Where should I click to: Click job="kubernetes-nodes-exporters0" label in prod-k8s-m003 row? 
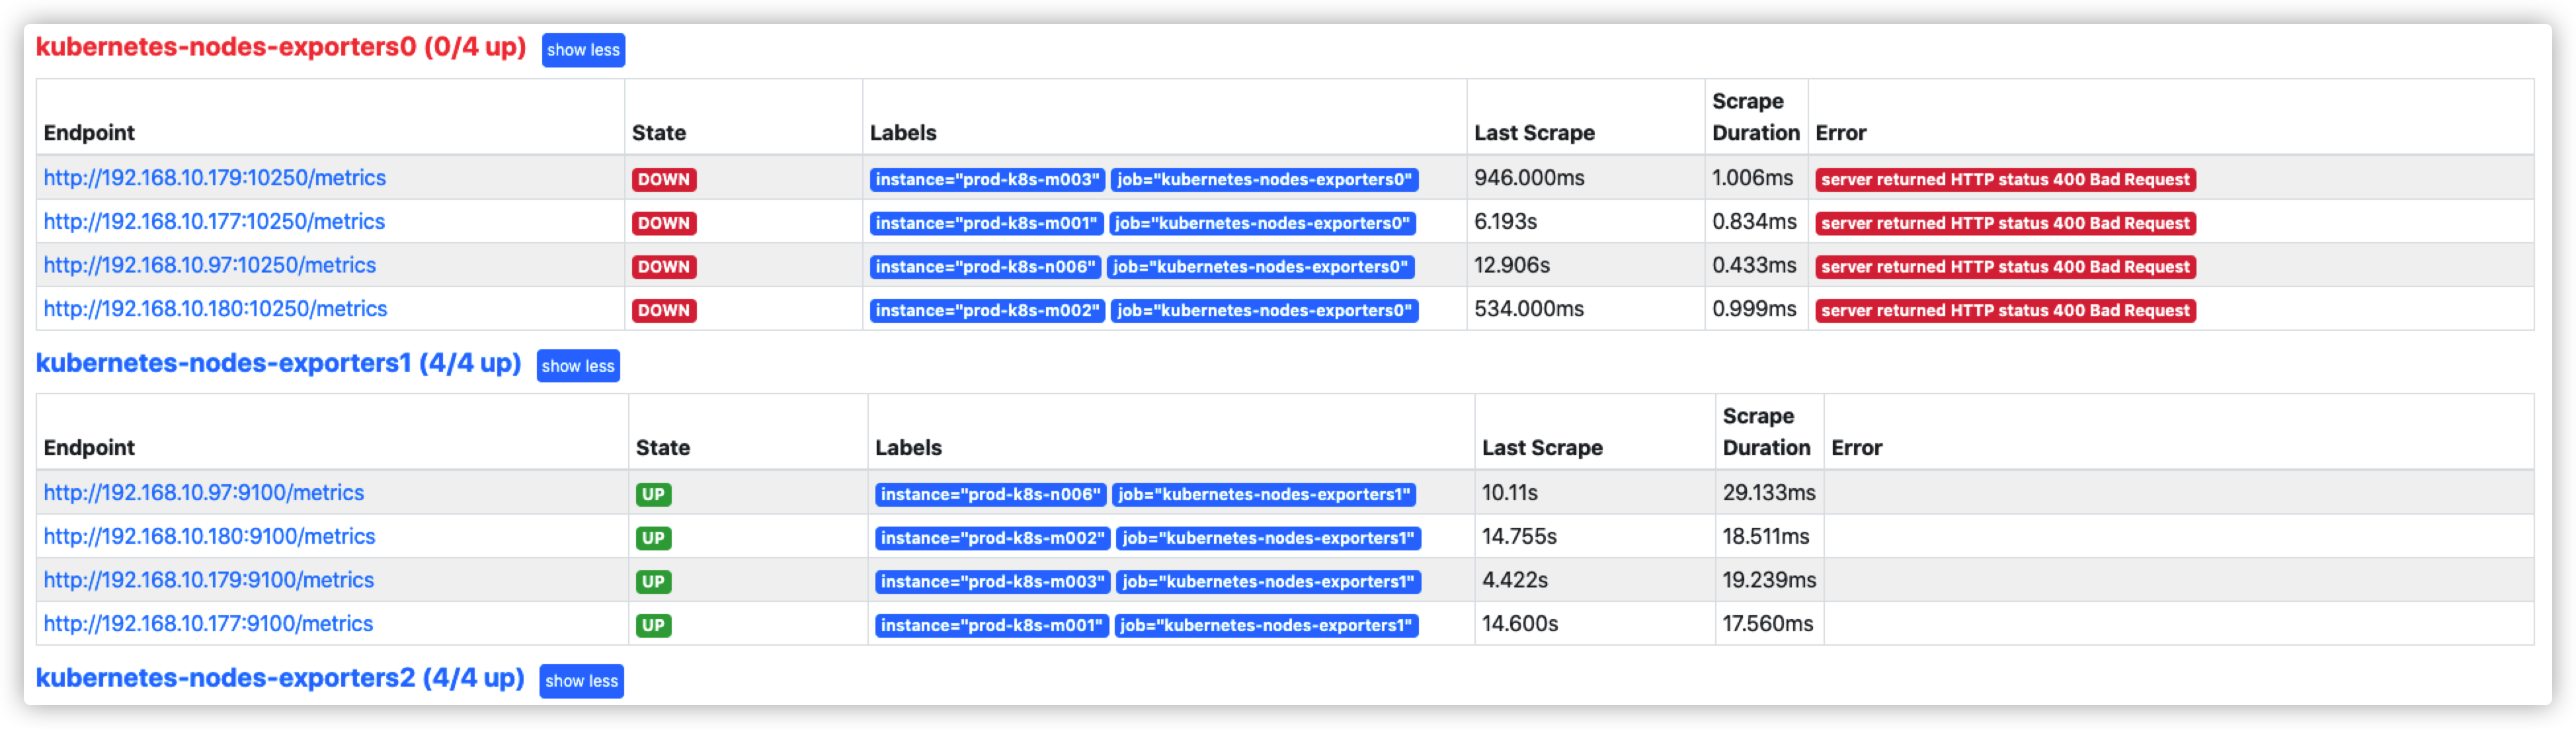pos(1265,180)
